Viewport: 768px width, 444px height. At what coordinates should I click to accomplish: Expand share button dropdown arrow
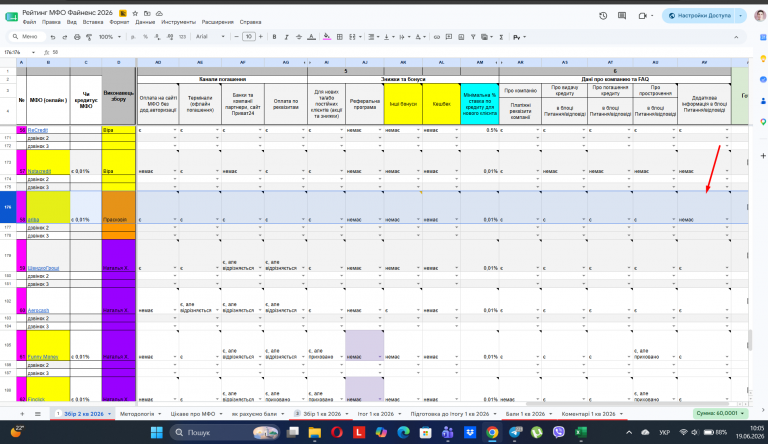tap(741, 16)
